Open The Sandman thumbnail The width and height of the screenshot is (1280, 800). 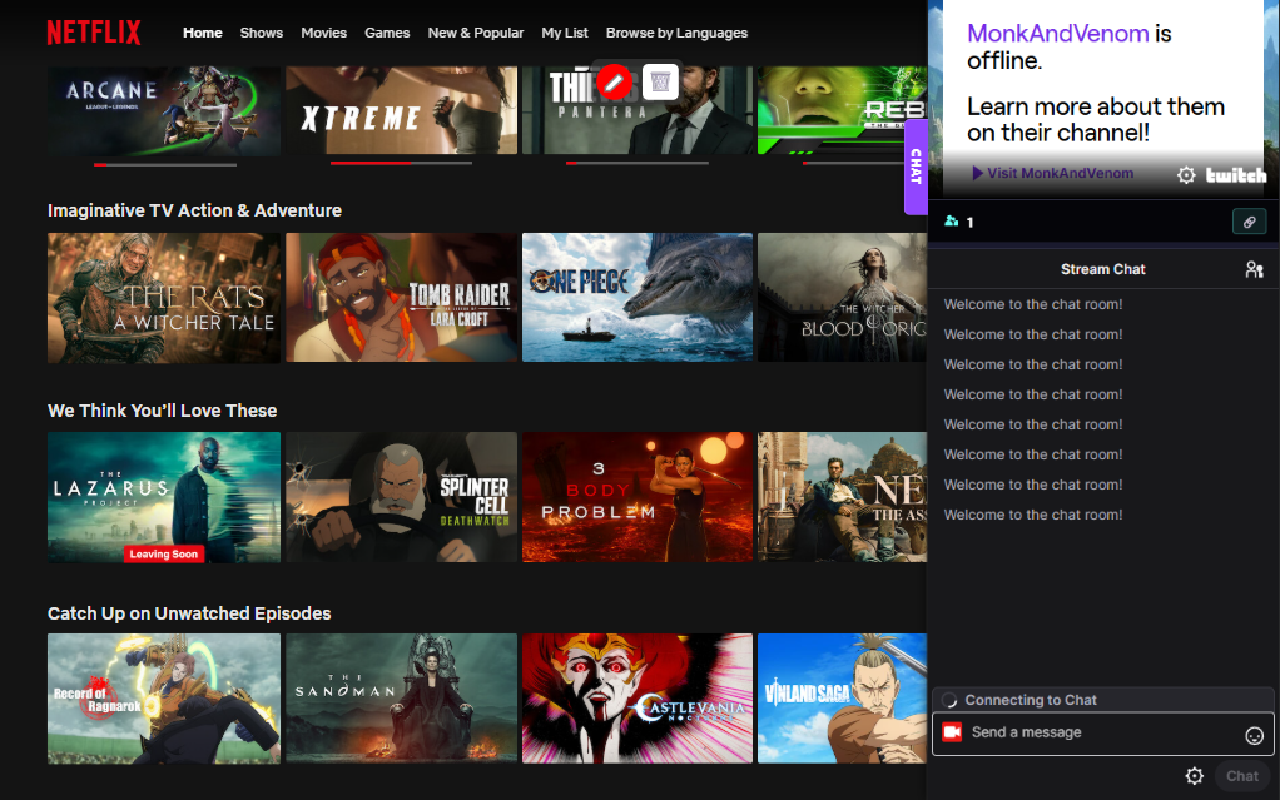point(402,698)
